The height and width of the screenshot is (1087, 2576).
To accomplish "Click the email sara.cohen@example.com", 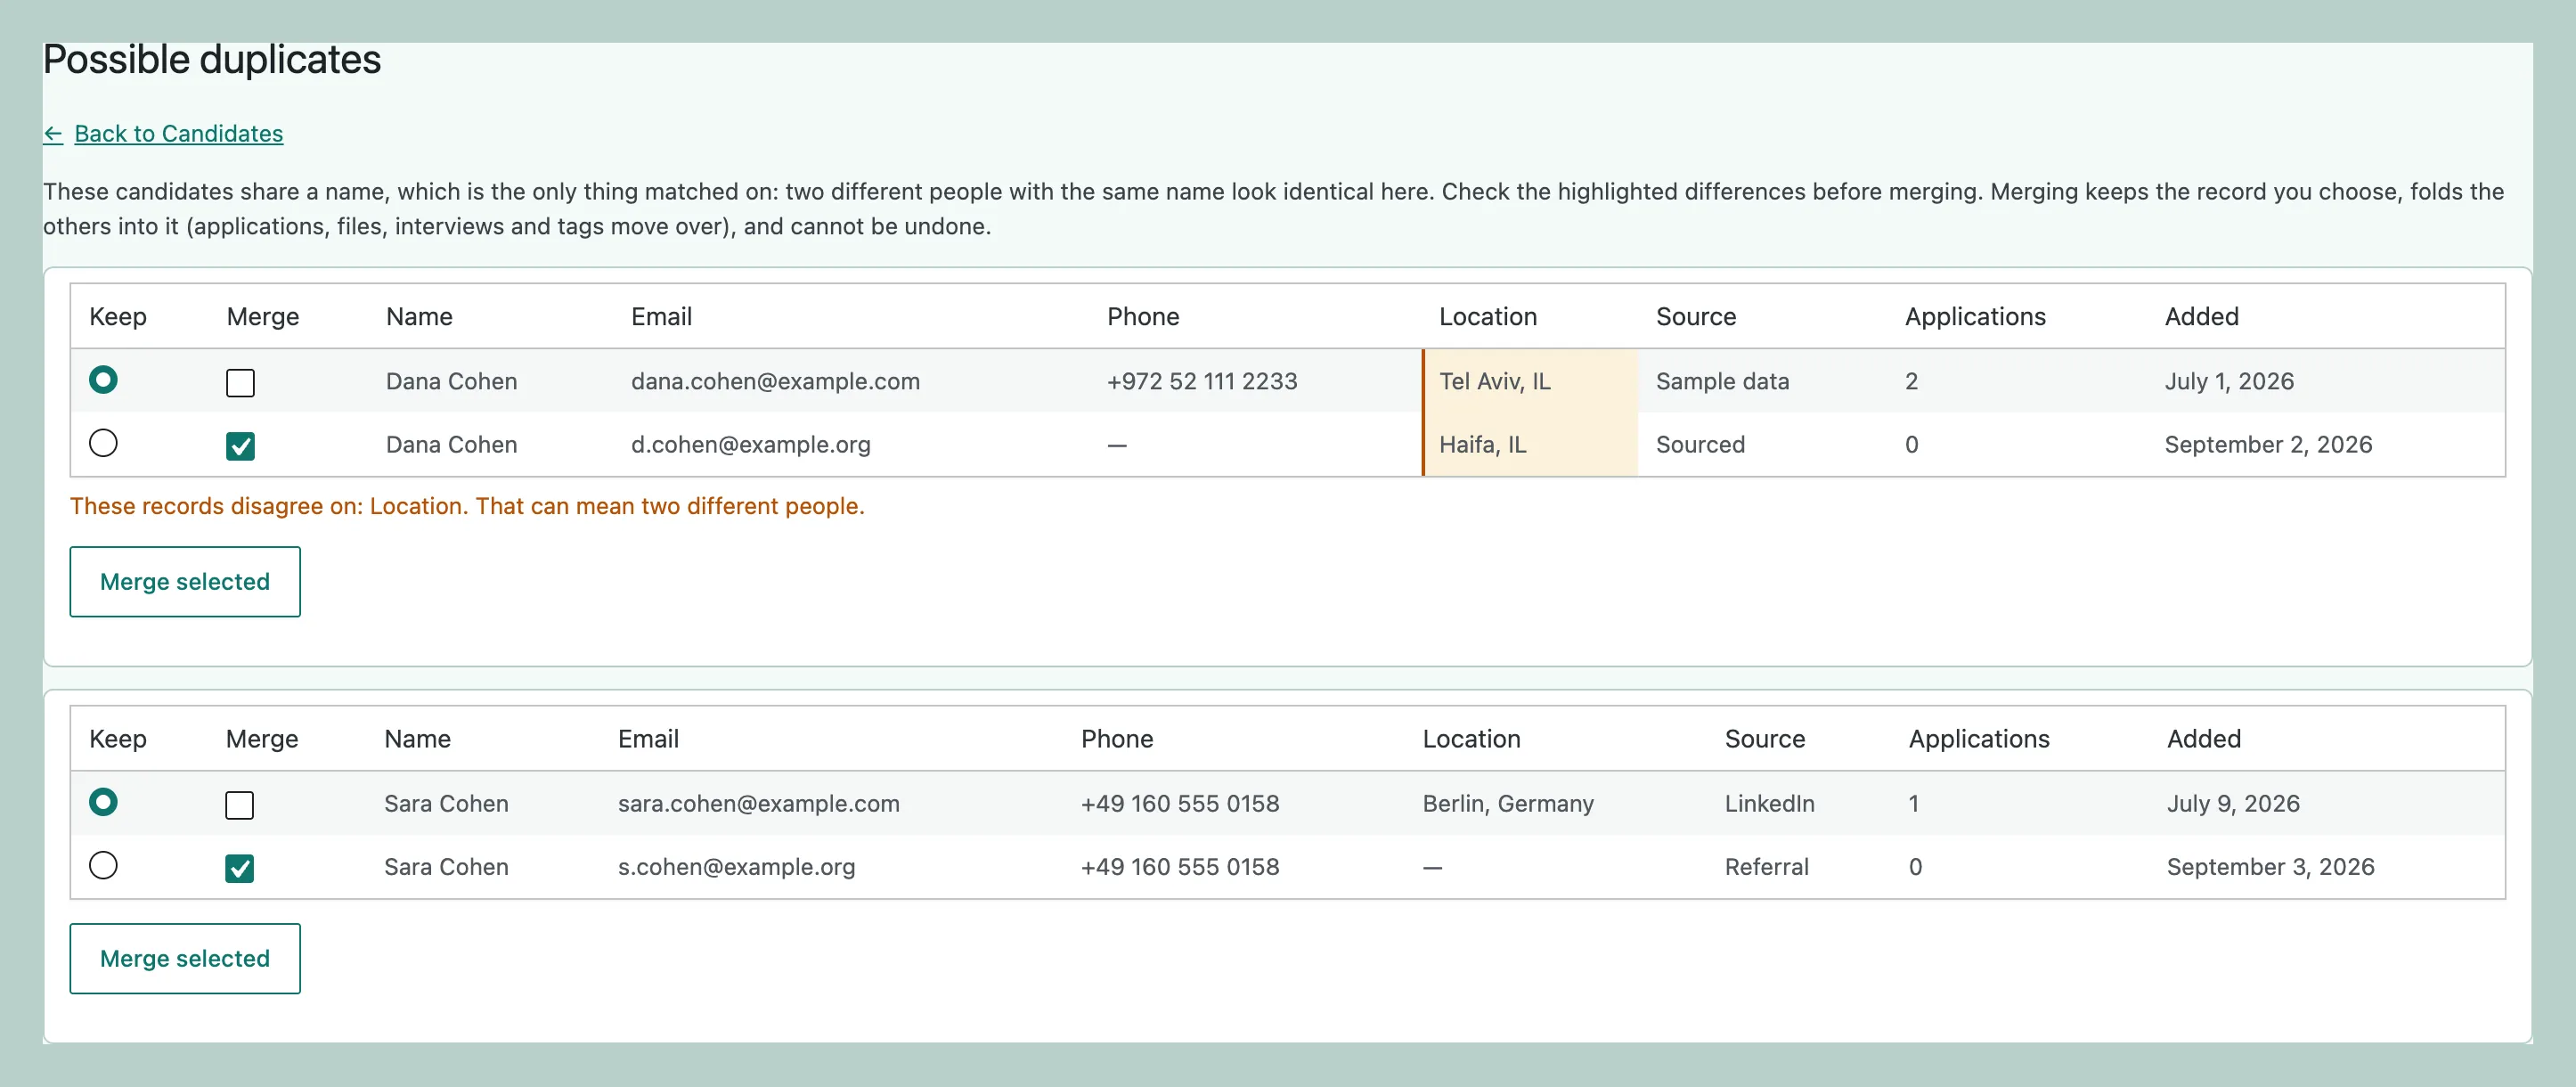I will tap(759, 803).
